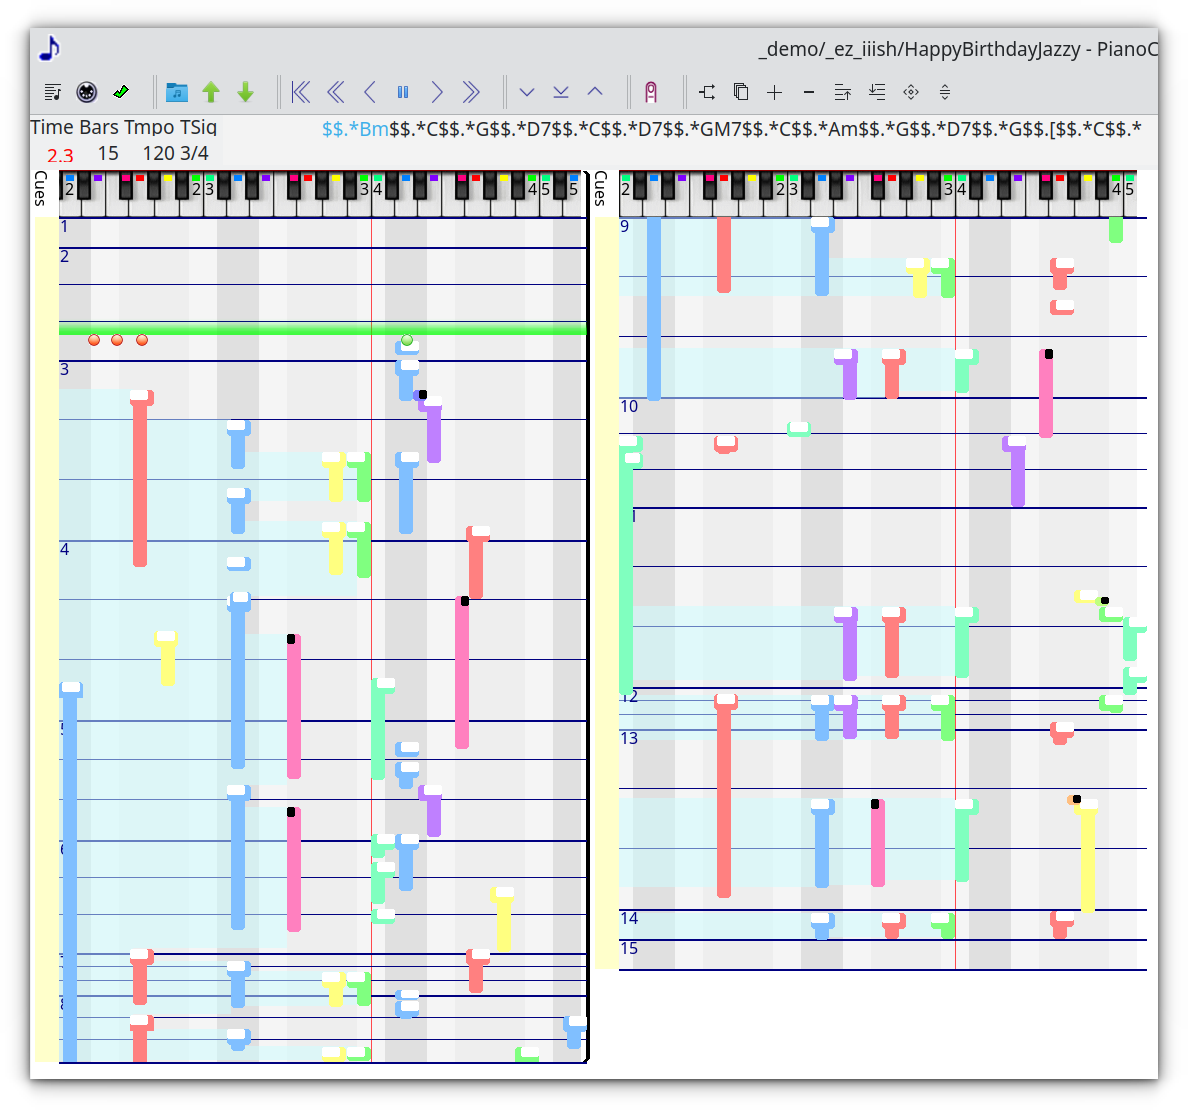The image size is (1188, 1111).
Task: Click the underlined down chevron in toolbar
Action: [561, 92]
